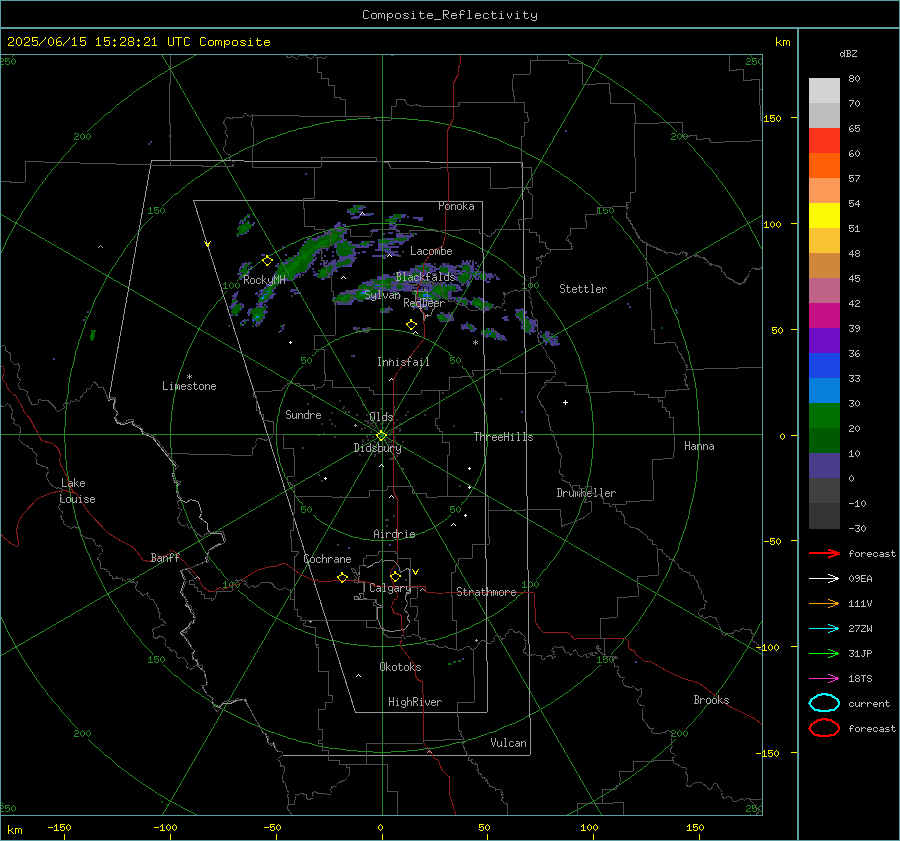
Task: Select the white 09EA arrow legend icon
Action: 824,579
